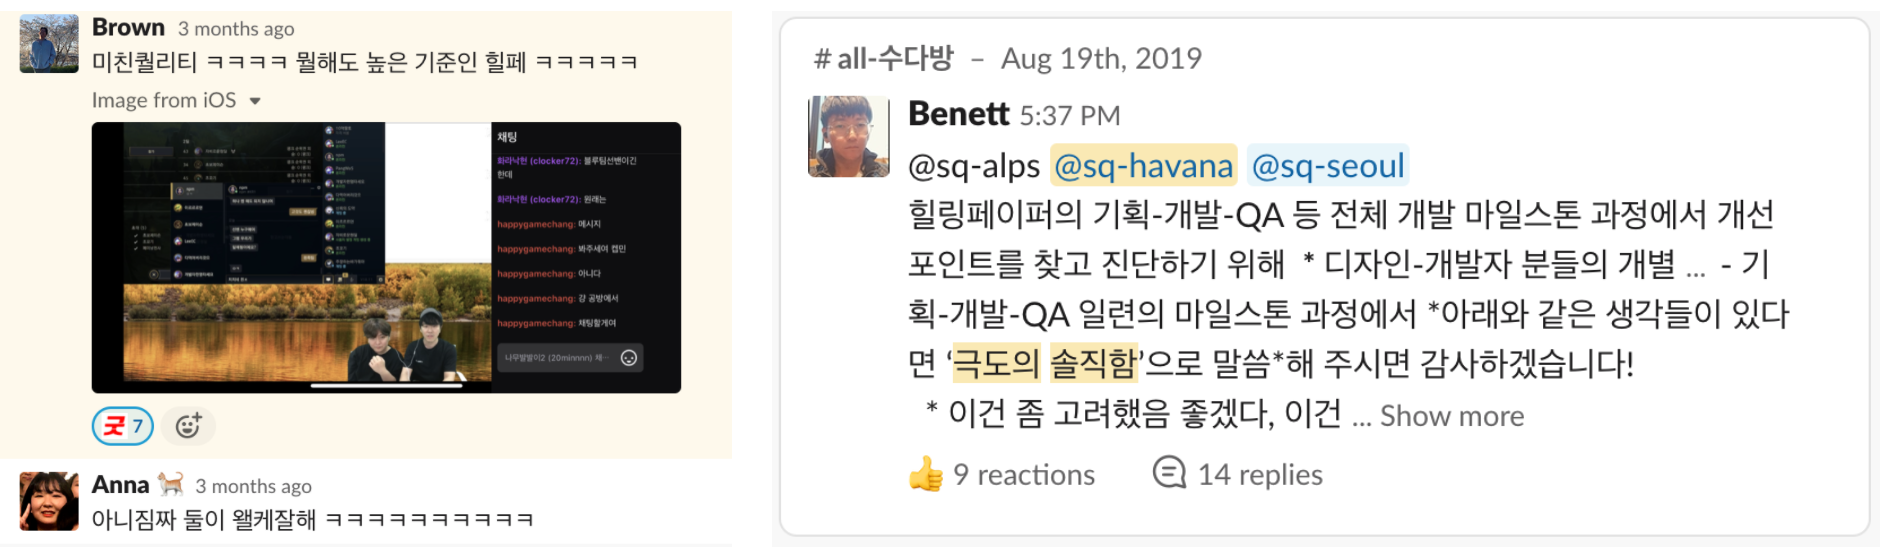Open Anna's profile picture

[49, 500]
